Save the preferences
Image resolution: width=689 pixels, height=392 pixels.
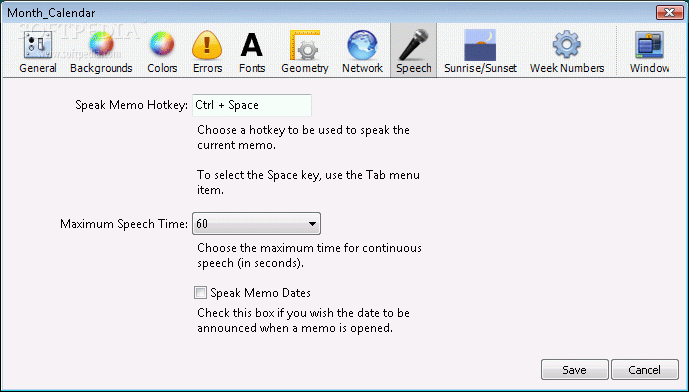coord(574,370)
